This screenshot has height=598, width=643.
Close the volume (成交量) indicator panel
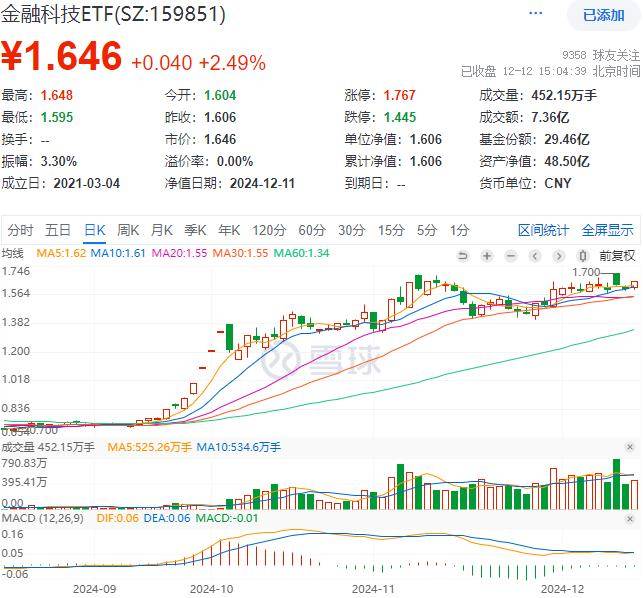630,447
